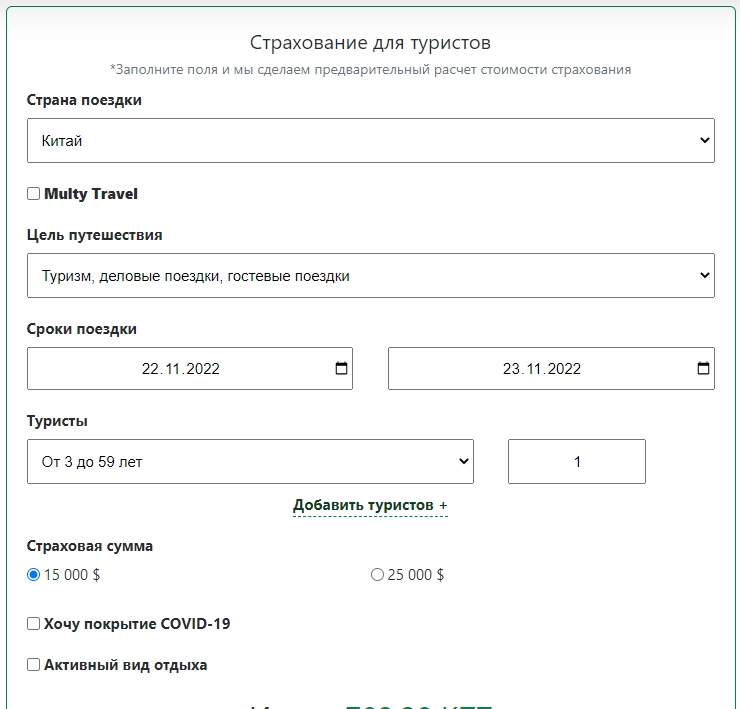740x709 pixels.
Task: Select year 2022 in the start date field
Action: [203, 369]
